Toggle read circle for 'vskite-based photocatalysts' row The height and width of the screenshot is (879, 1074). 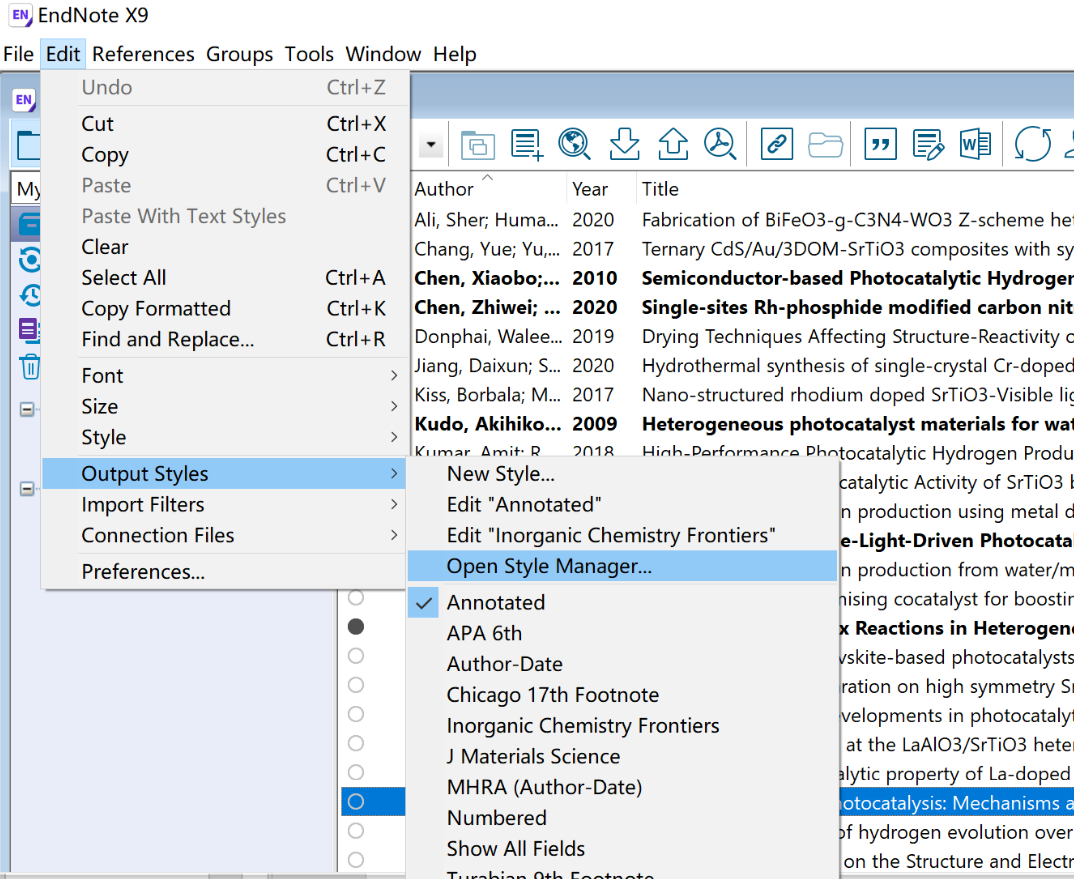355,656
